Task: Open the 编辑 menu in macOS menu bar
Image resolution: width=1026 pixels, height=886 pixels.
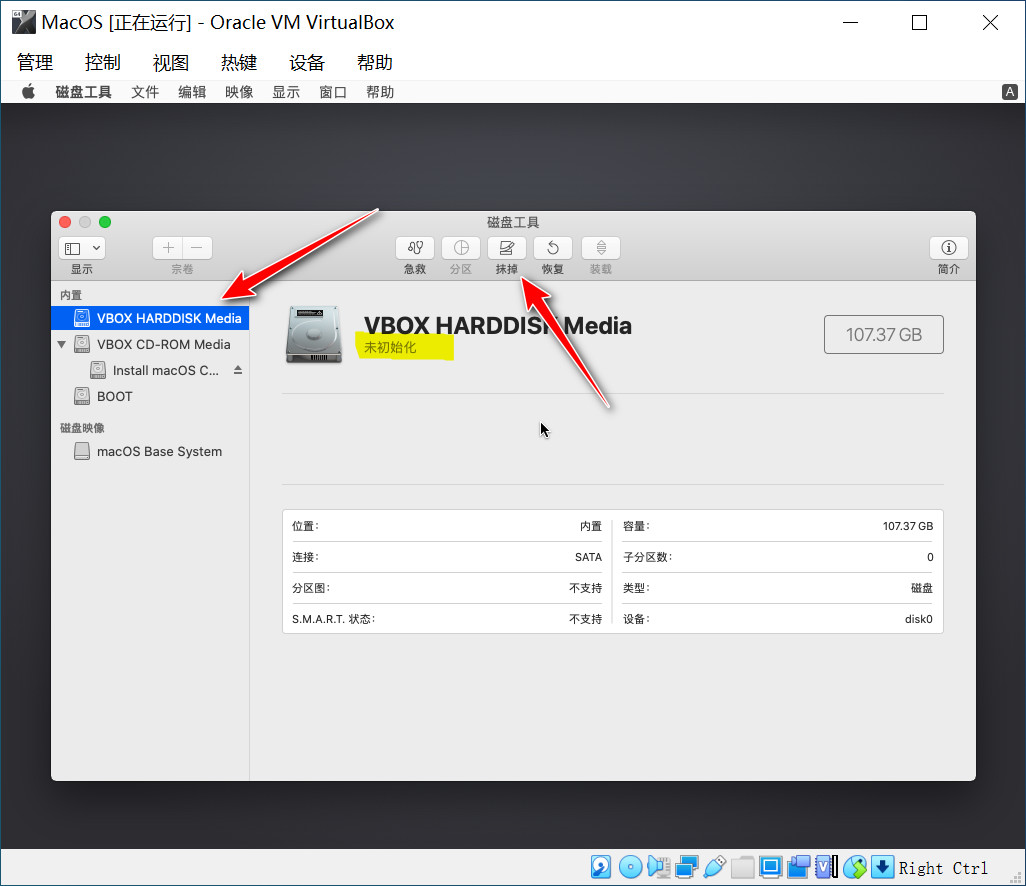Action: [x=192, y=92]
